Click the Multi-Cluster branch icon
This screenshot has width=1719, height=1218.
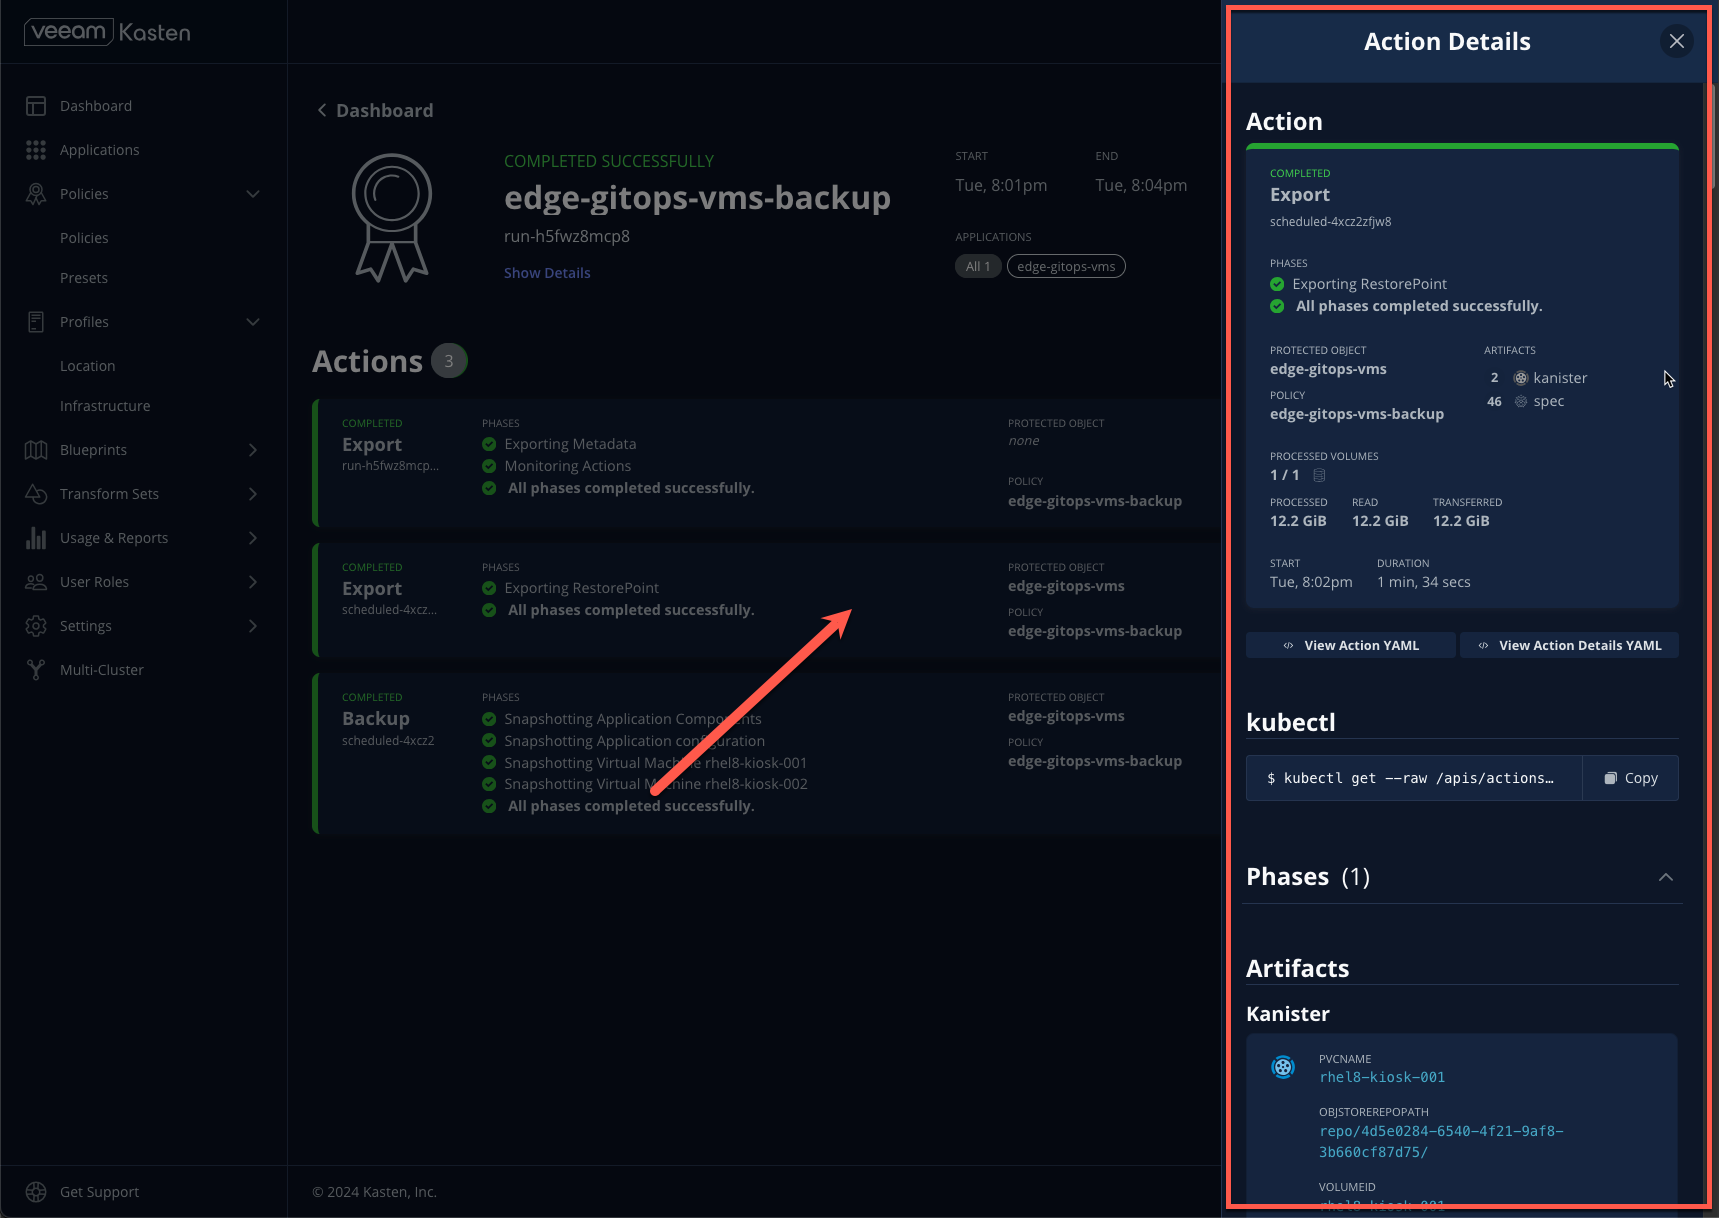[x=36, y=670]
